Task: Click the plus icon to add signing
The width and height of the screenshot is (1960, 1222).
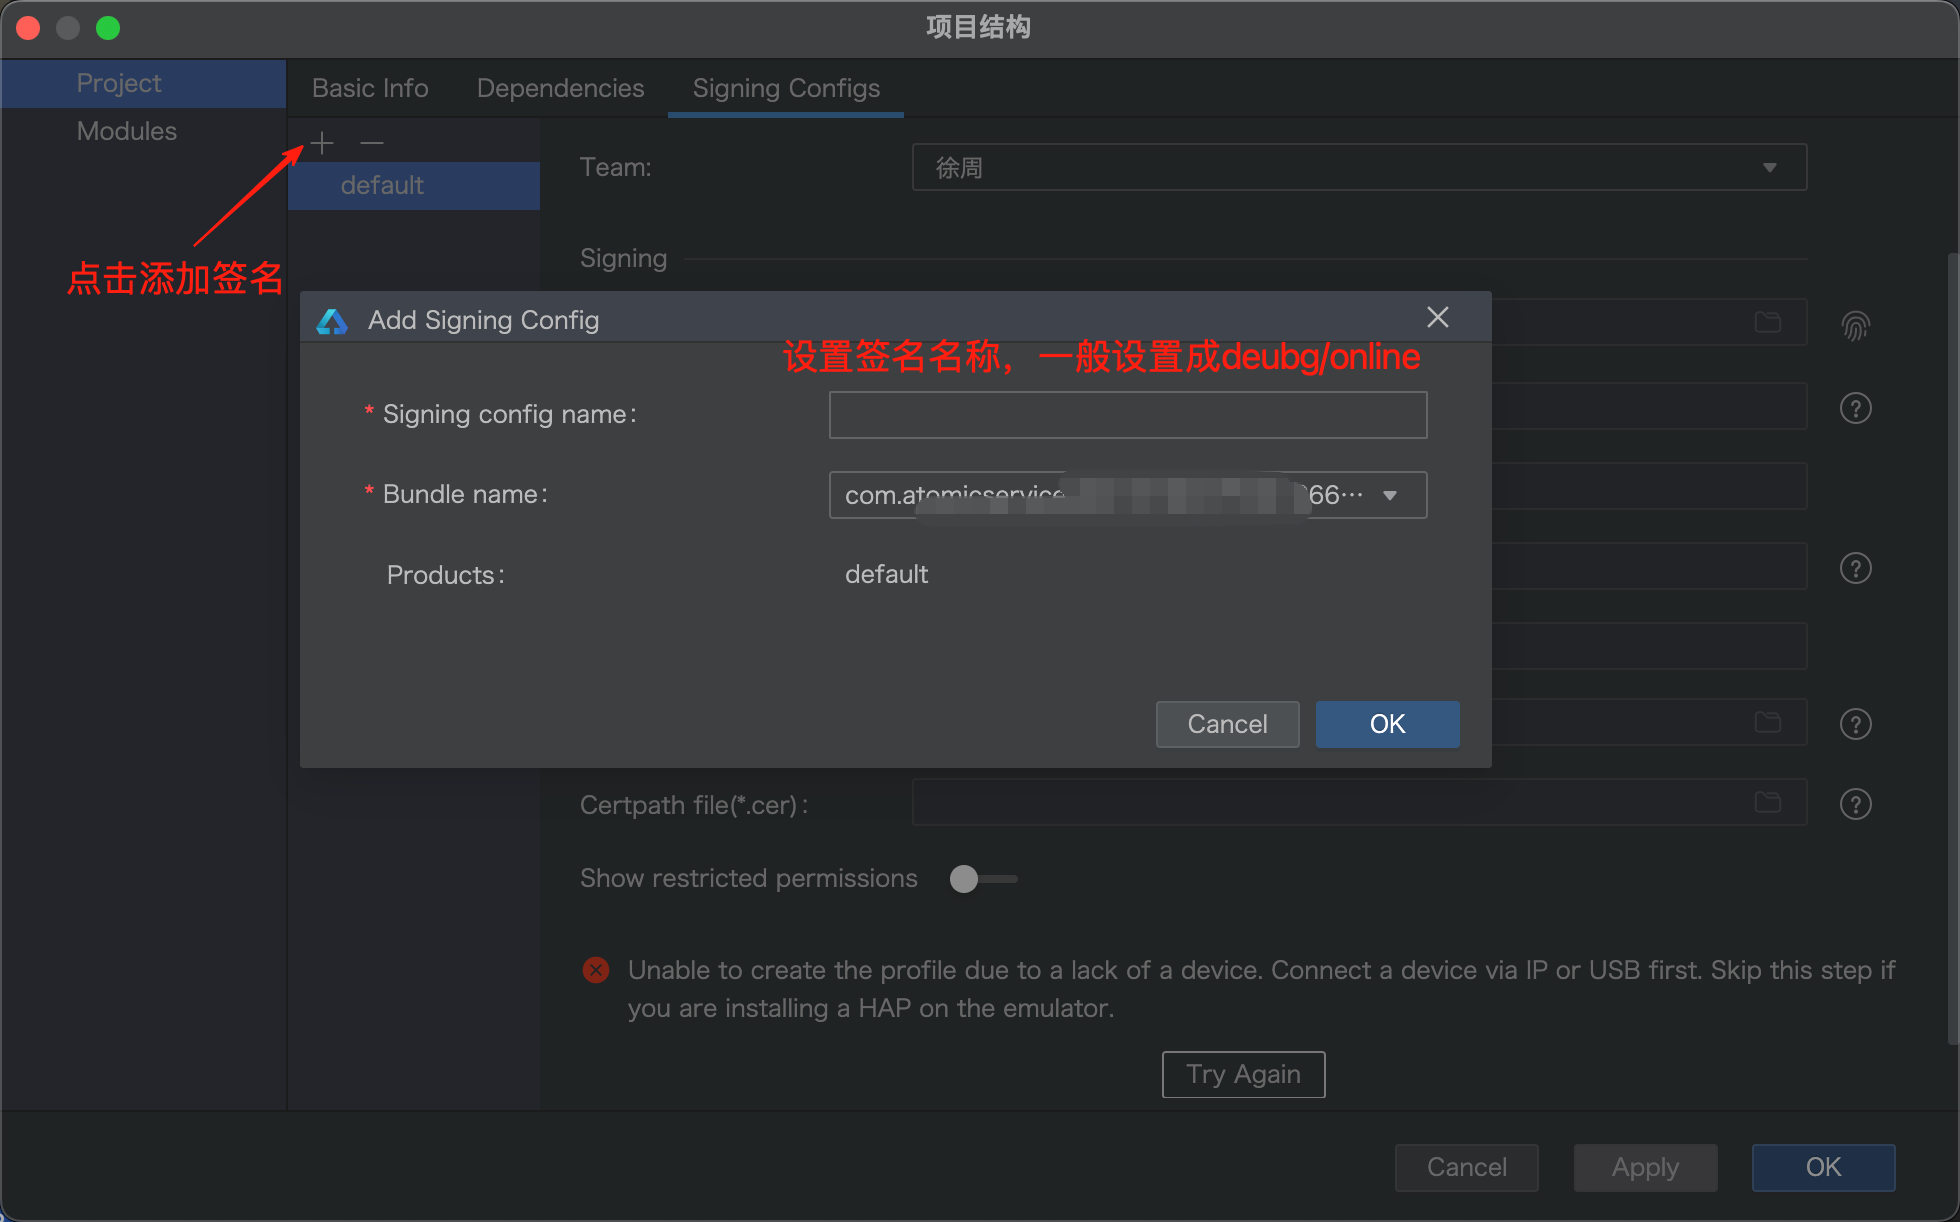Action: point(322,144)
